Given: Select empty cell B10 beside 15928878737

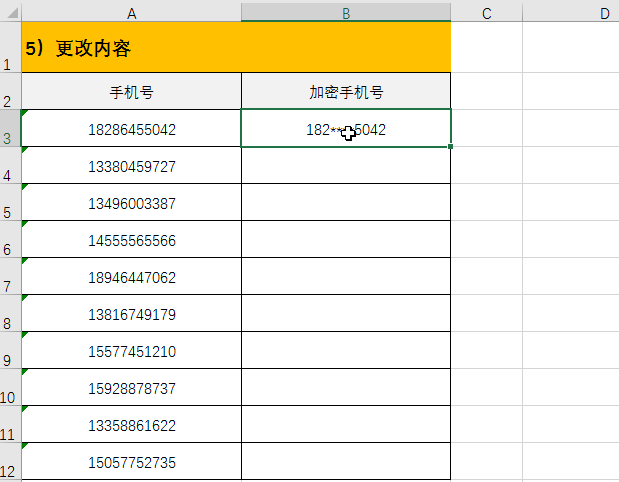Looking at the screenshot, I should click(x=346, y=387).
